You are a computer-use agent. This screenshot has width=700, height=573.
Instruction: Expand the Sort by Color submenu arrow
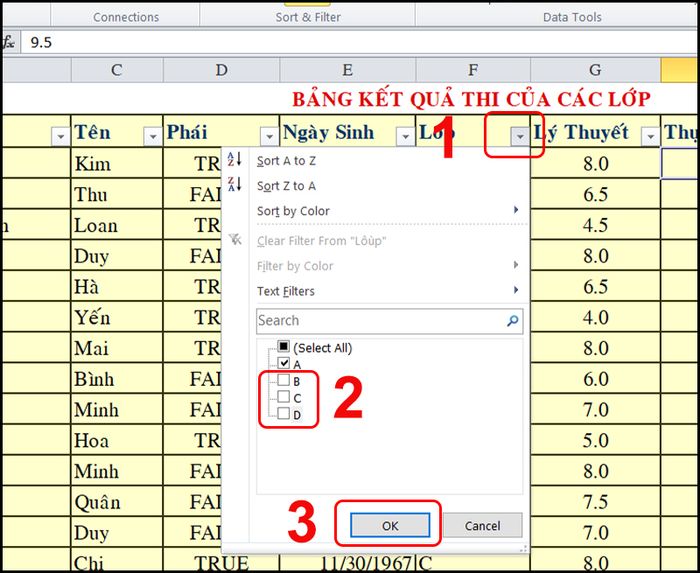[516, 210]
